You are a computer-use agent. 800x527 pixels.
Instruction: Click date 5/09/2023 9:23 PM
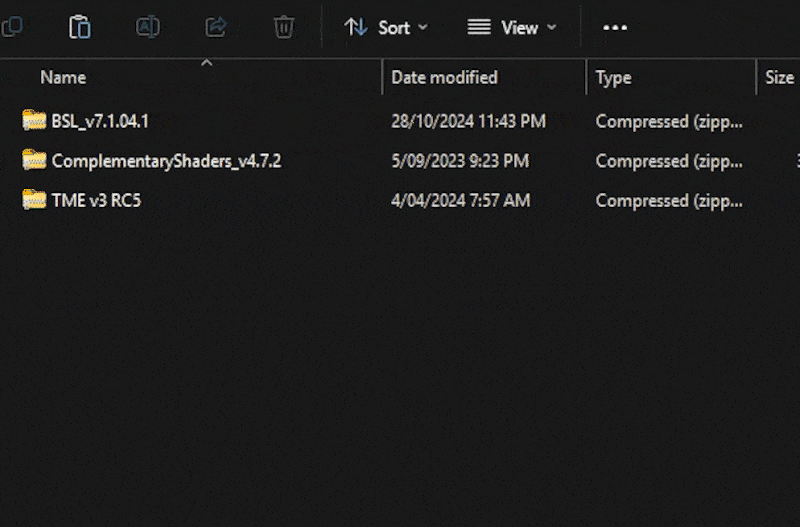click(x=460, y=161)
